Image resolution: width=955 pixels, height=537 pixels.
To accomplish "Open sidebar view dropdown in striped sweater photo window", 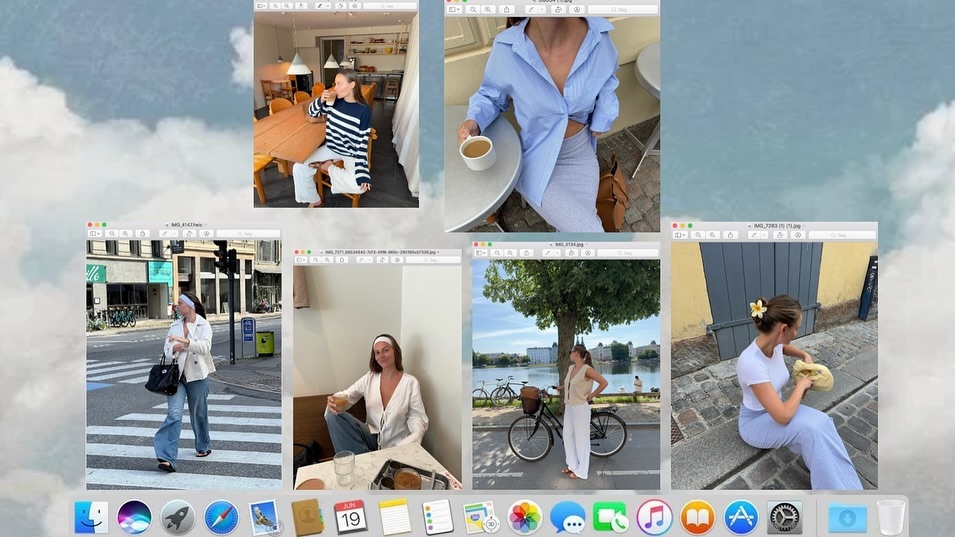I will click(x=261, y=5).
